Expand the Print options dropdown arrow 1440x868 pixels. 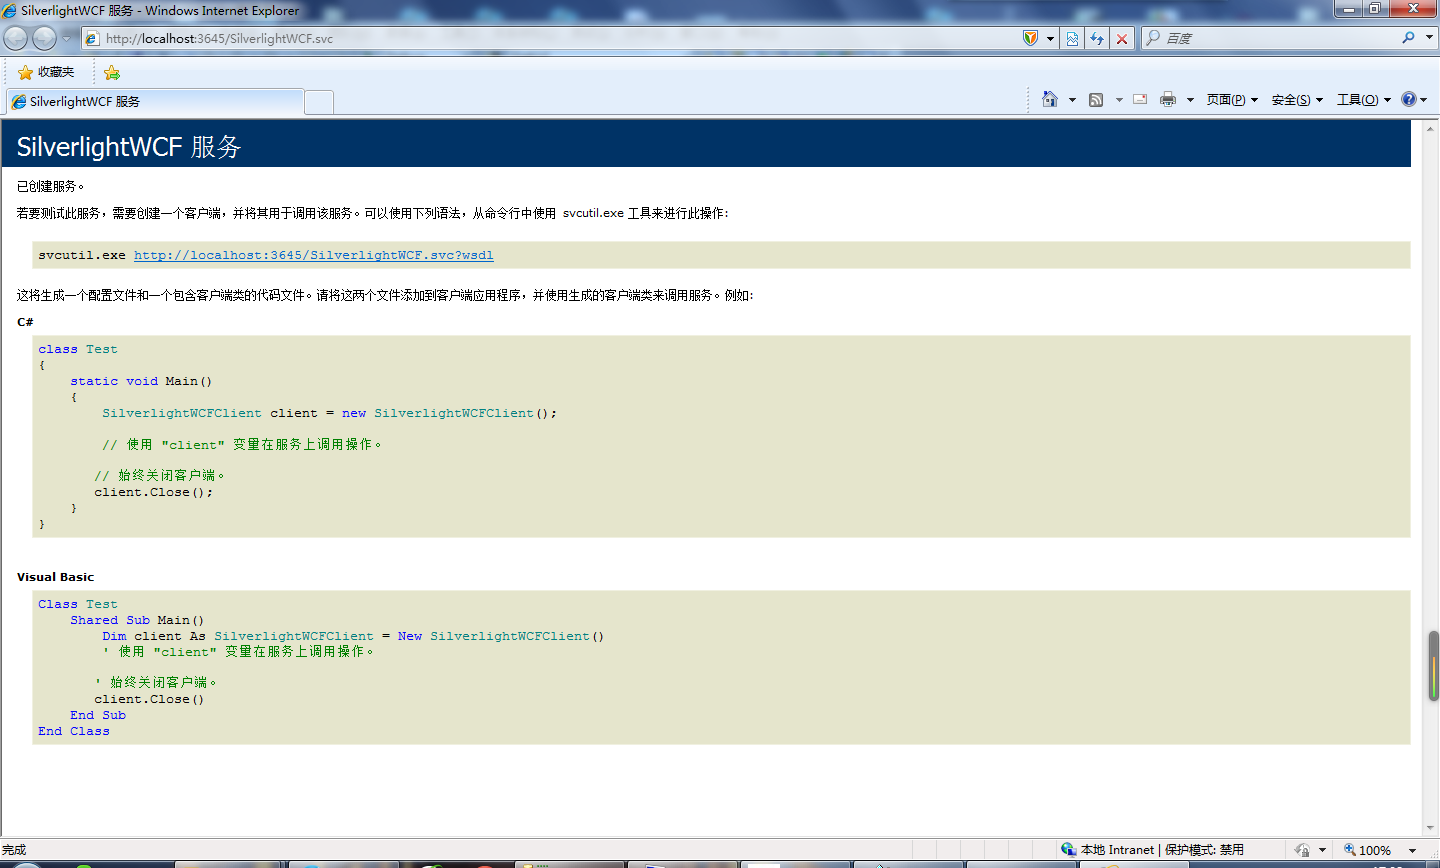[1189, 99]
